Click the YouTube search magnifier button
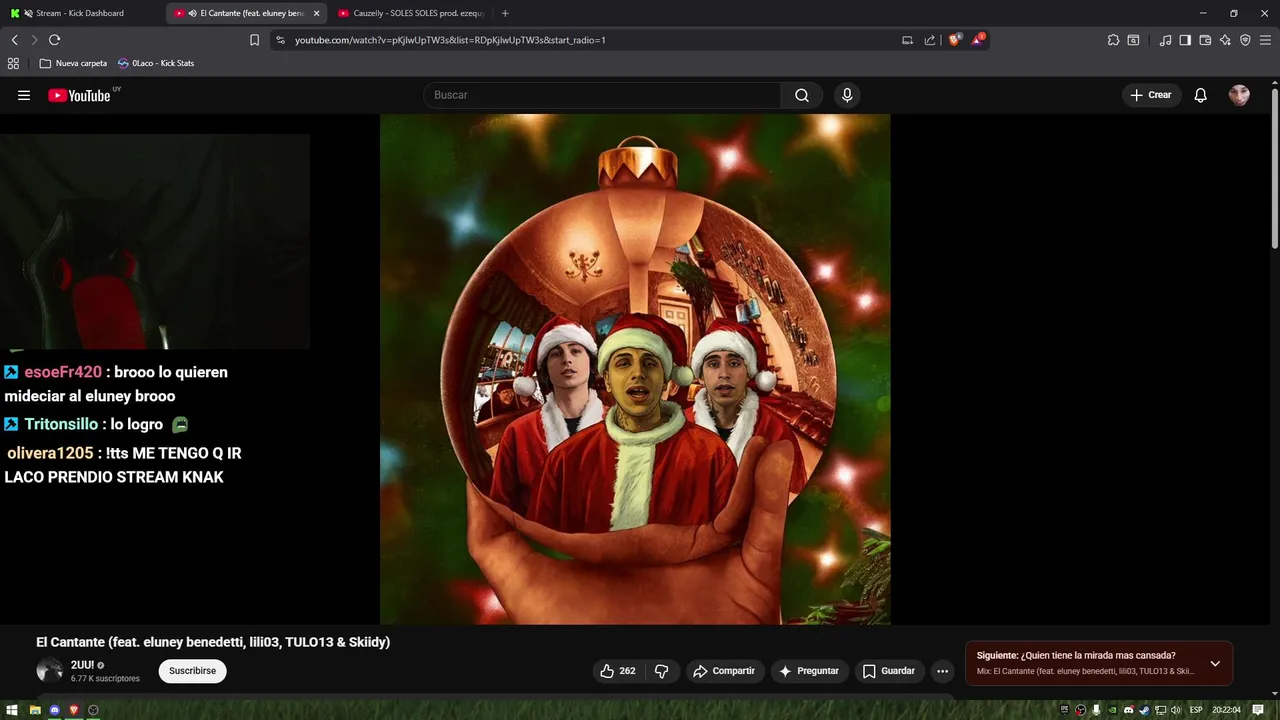The image size is (1280, 720). coord(802,95)
